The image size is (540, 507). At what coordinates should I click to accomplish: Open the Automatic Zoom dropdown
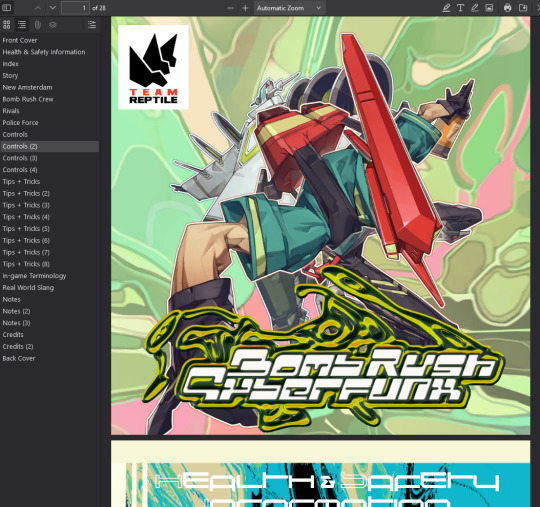coord(289,8)
